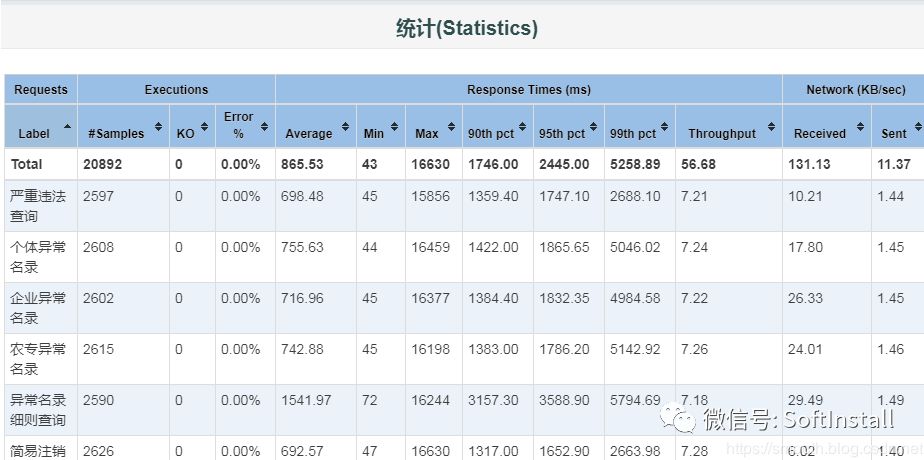Select the Total row label
Image resolution: width=924 pixels, height=460 pixels.
[x=27, y=164]
